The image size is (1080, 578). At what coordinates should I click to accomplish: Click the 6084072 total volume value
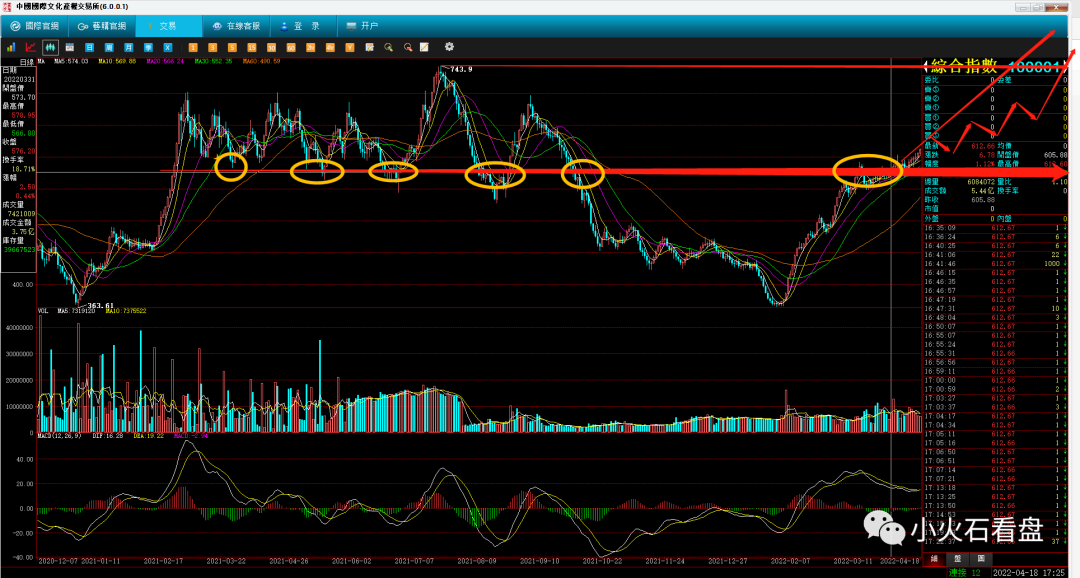point(982,182)
